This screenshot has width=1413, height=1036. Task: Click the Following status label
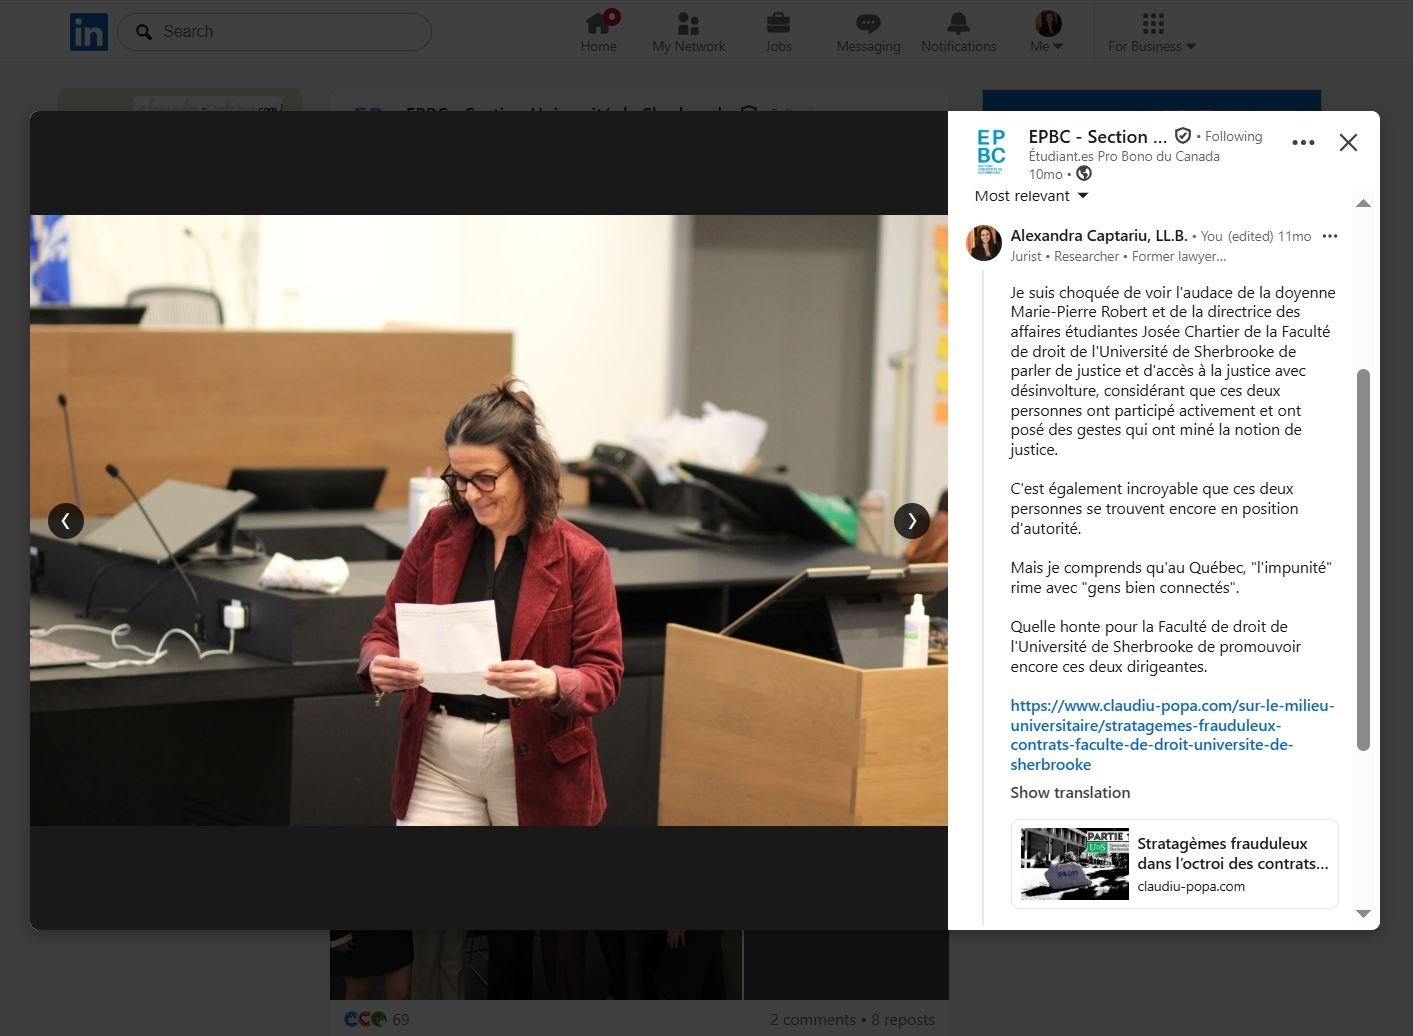[x=1233, y=136]
